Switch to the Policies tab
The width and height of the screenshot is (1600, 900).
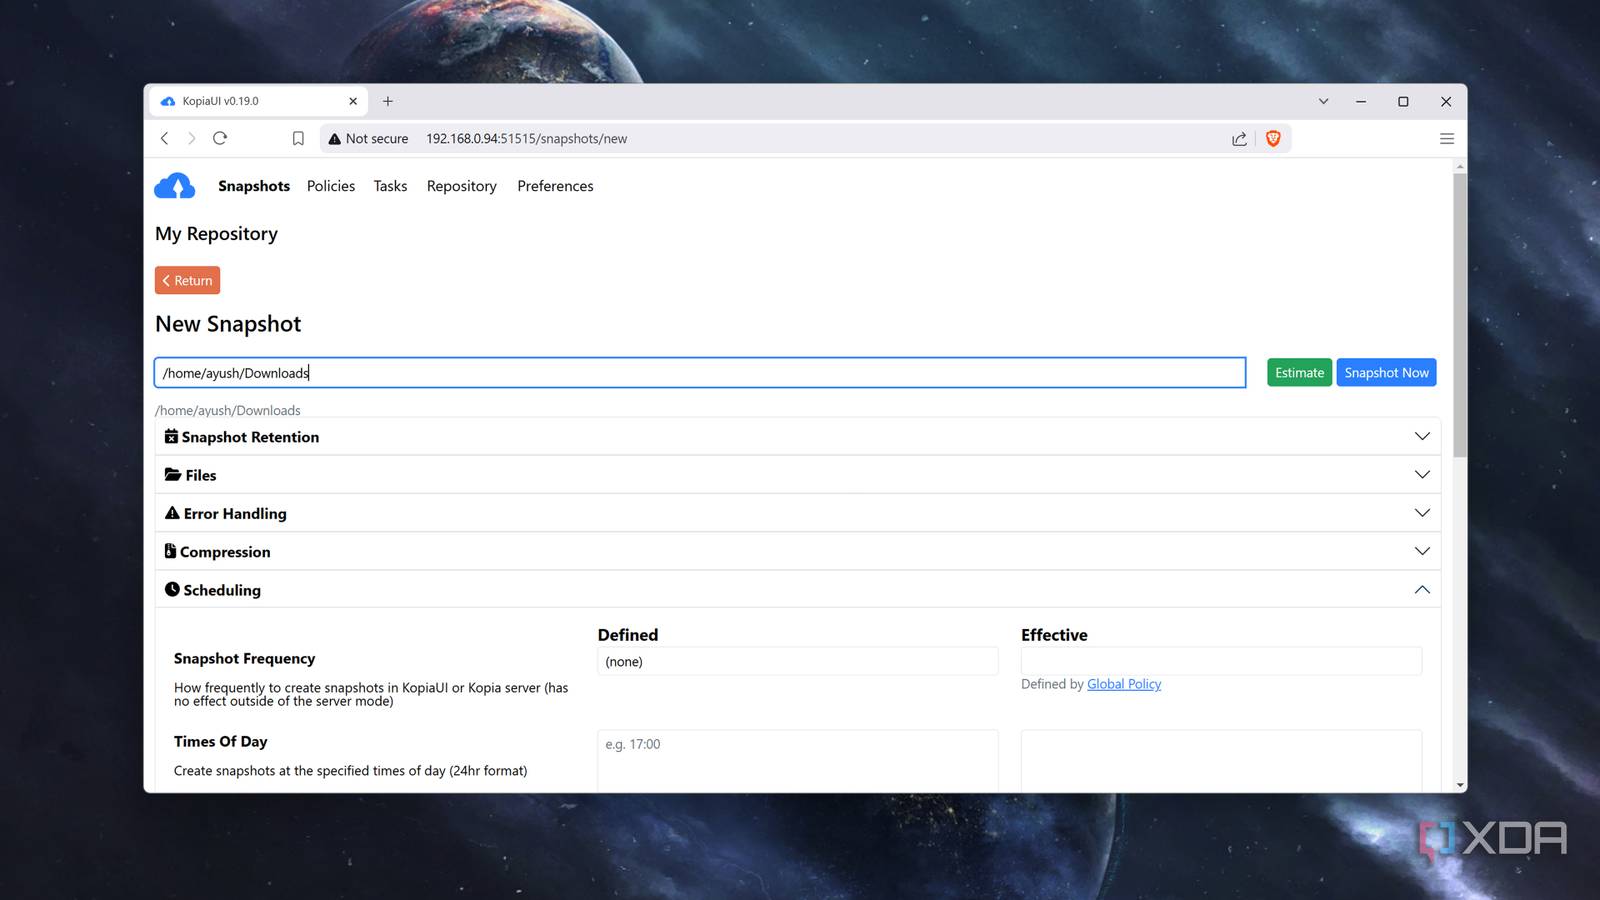click(x=330, y=186)
